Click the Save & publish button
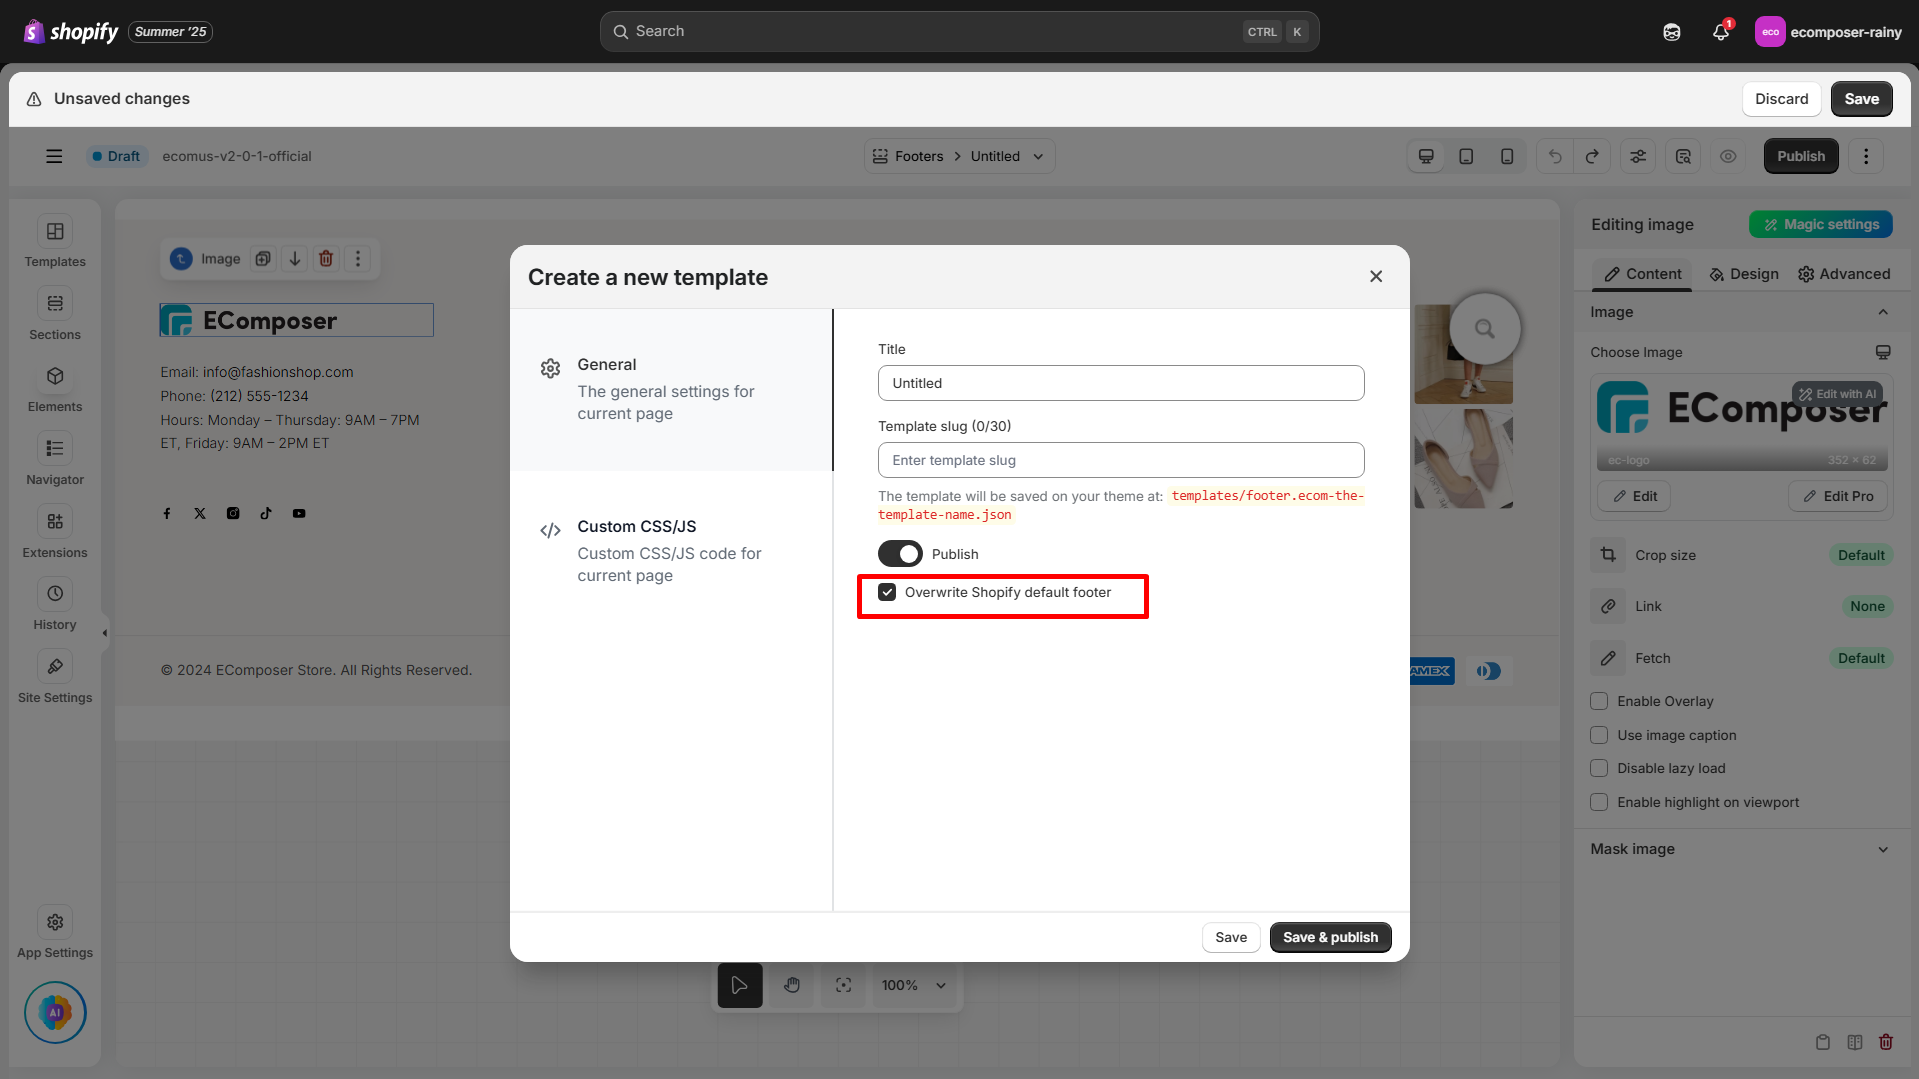 pyautogui.click(x=1330, y=937)
